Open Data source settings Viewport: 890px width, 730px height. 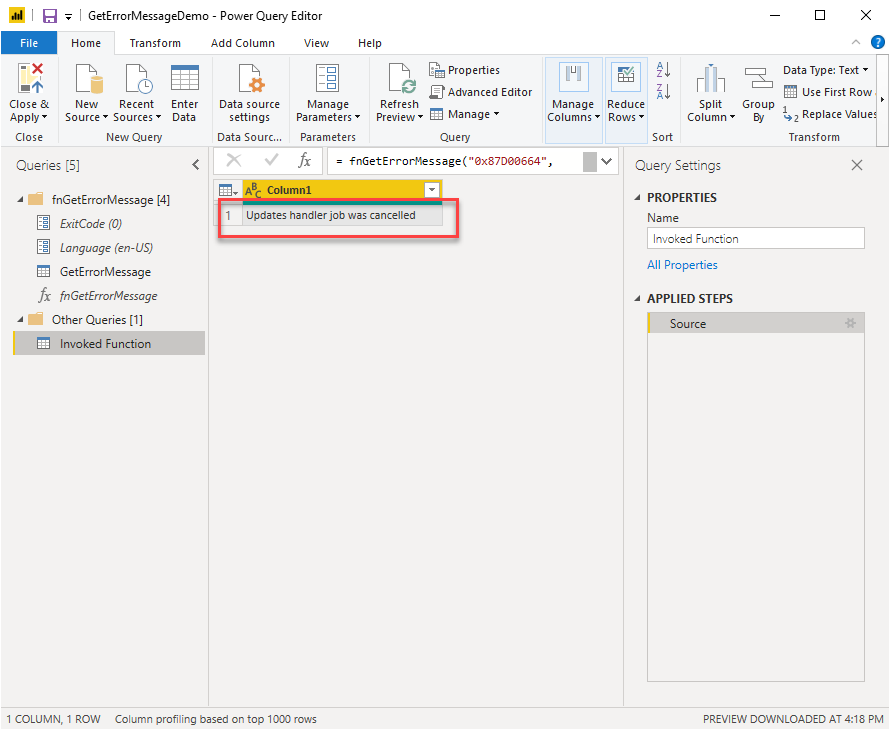249,94
